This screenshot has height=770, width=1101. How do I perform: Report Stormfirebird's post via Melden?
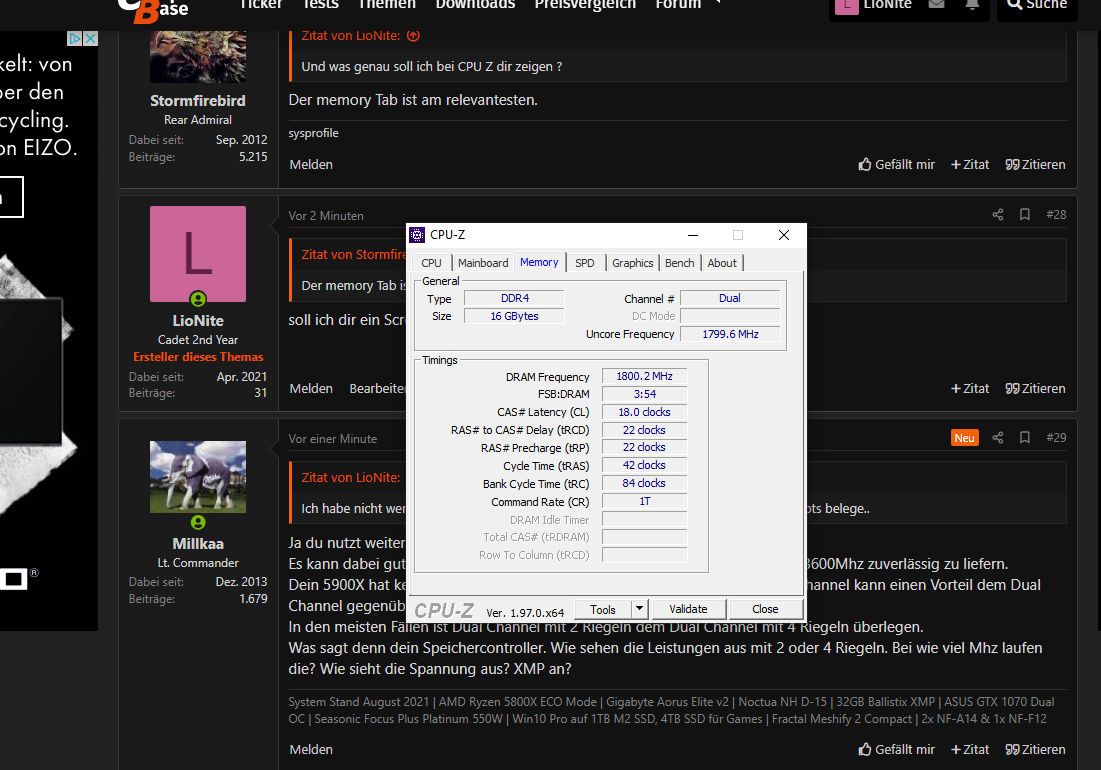click(x=311, y=164)
